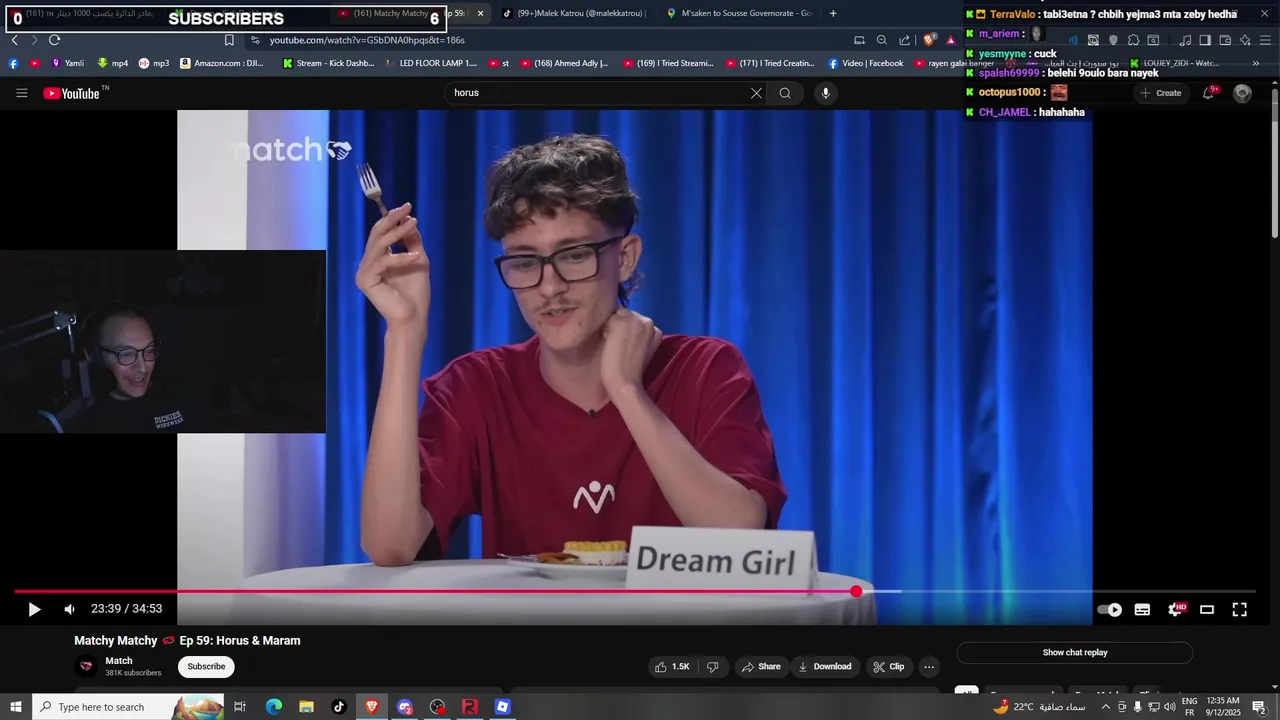1280x720 pixels.
Task: Dislike the video
Action: [712, 667]
